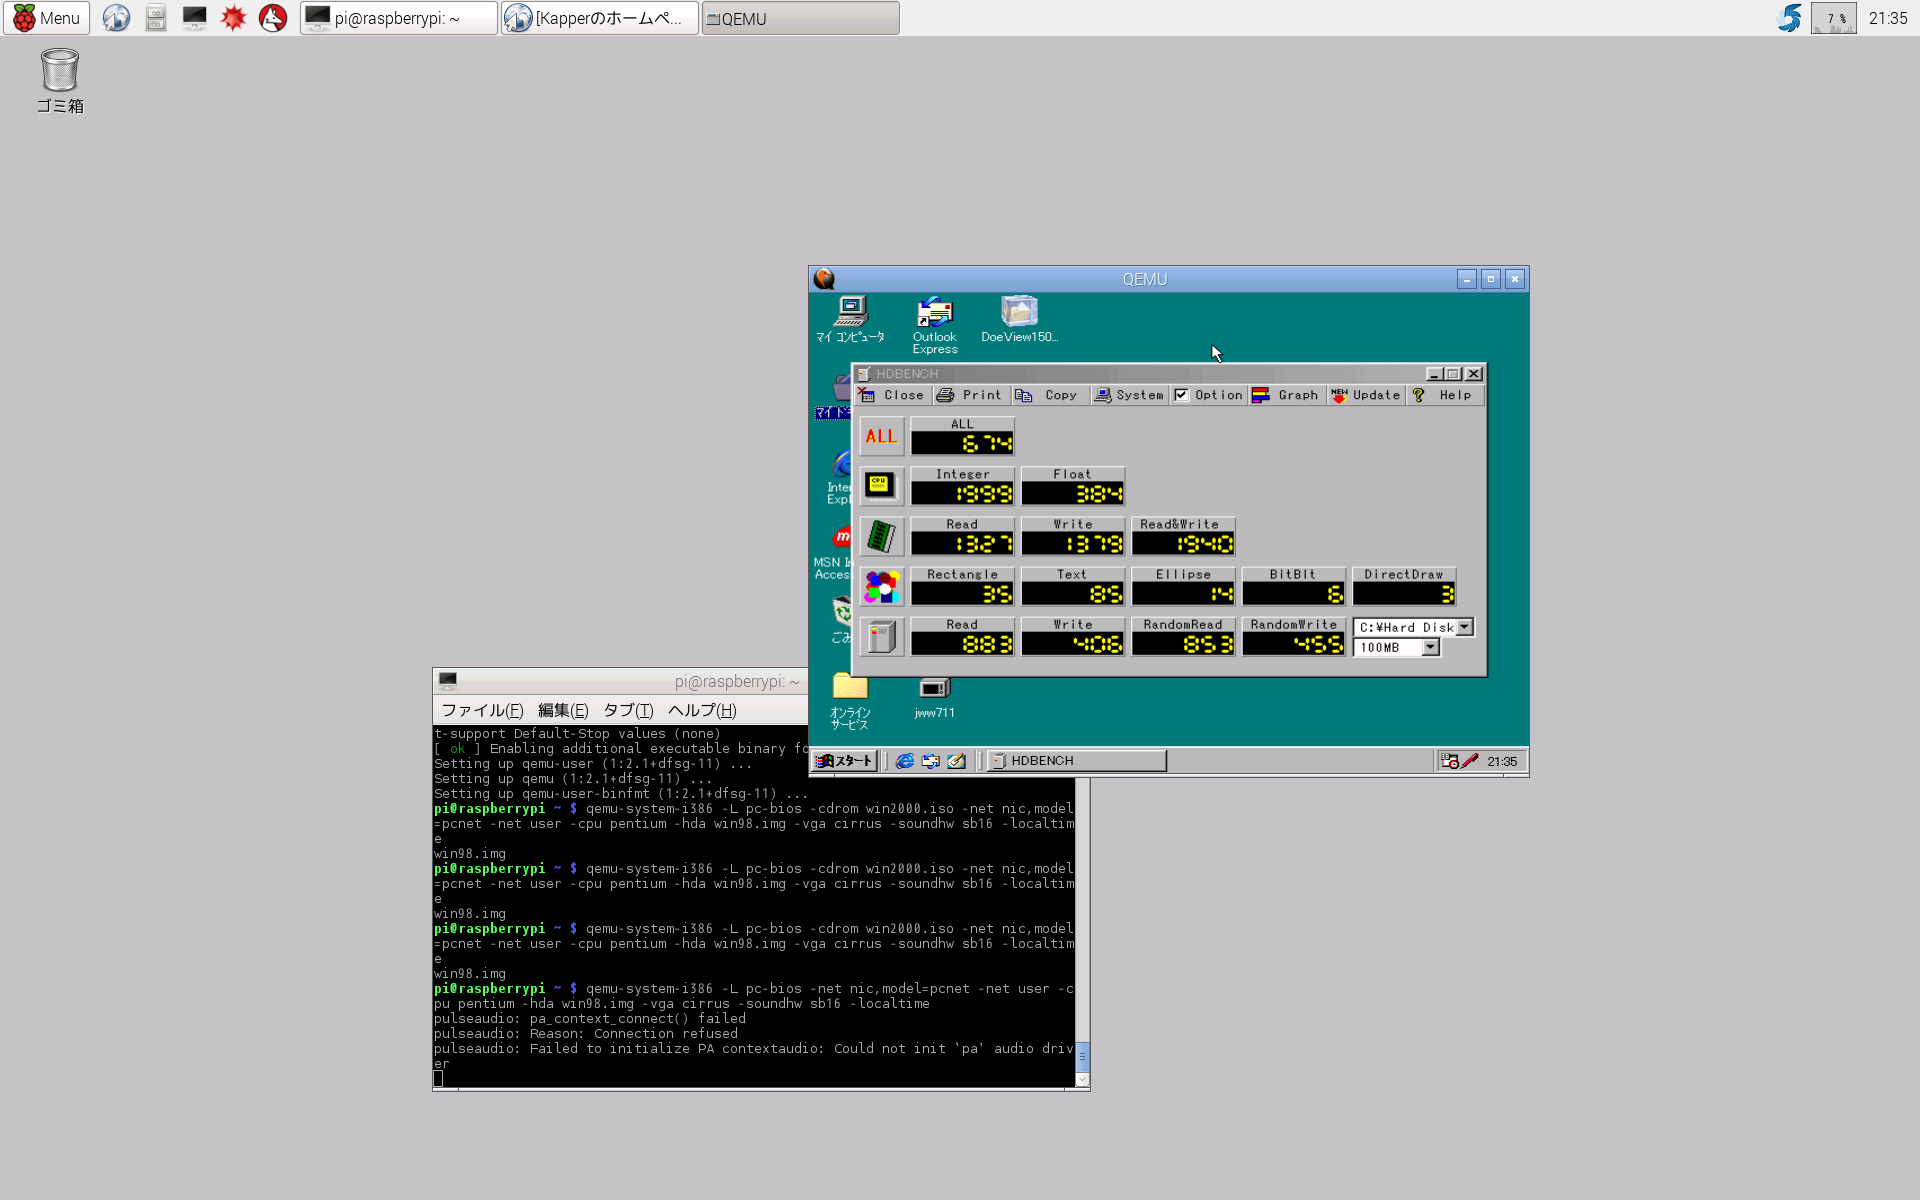Switch to Kapper homepage browser taskbar entry
The image size is (1920, 1200).
[x=599, y=18]
